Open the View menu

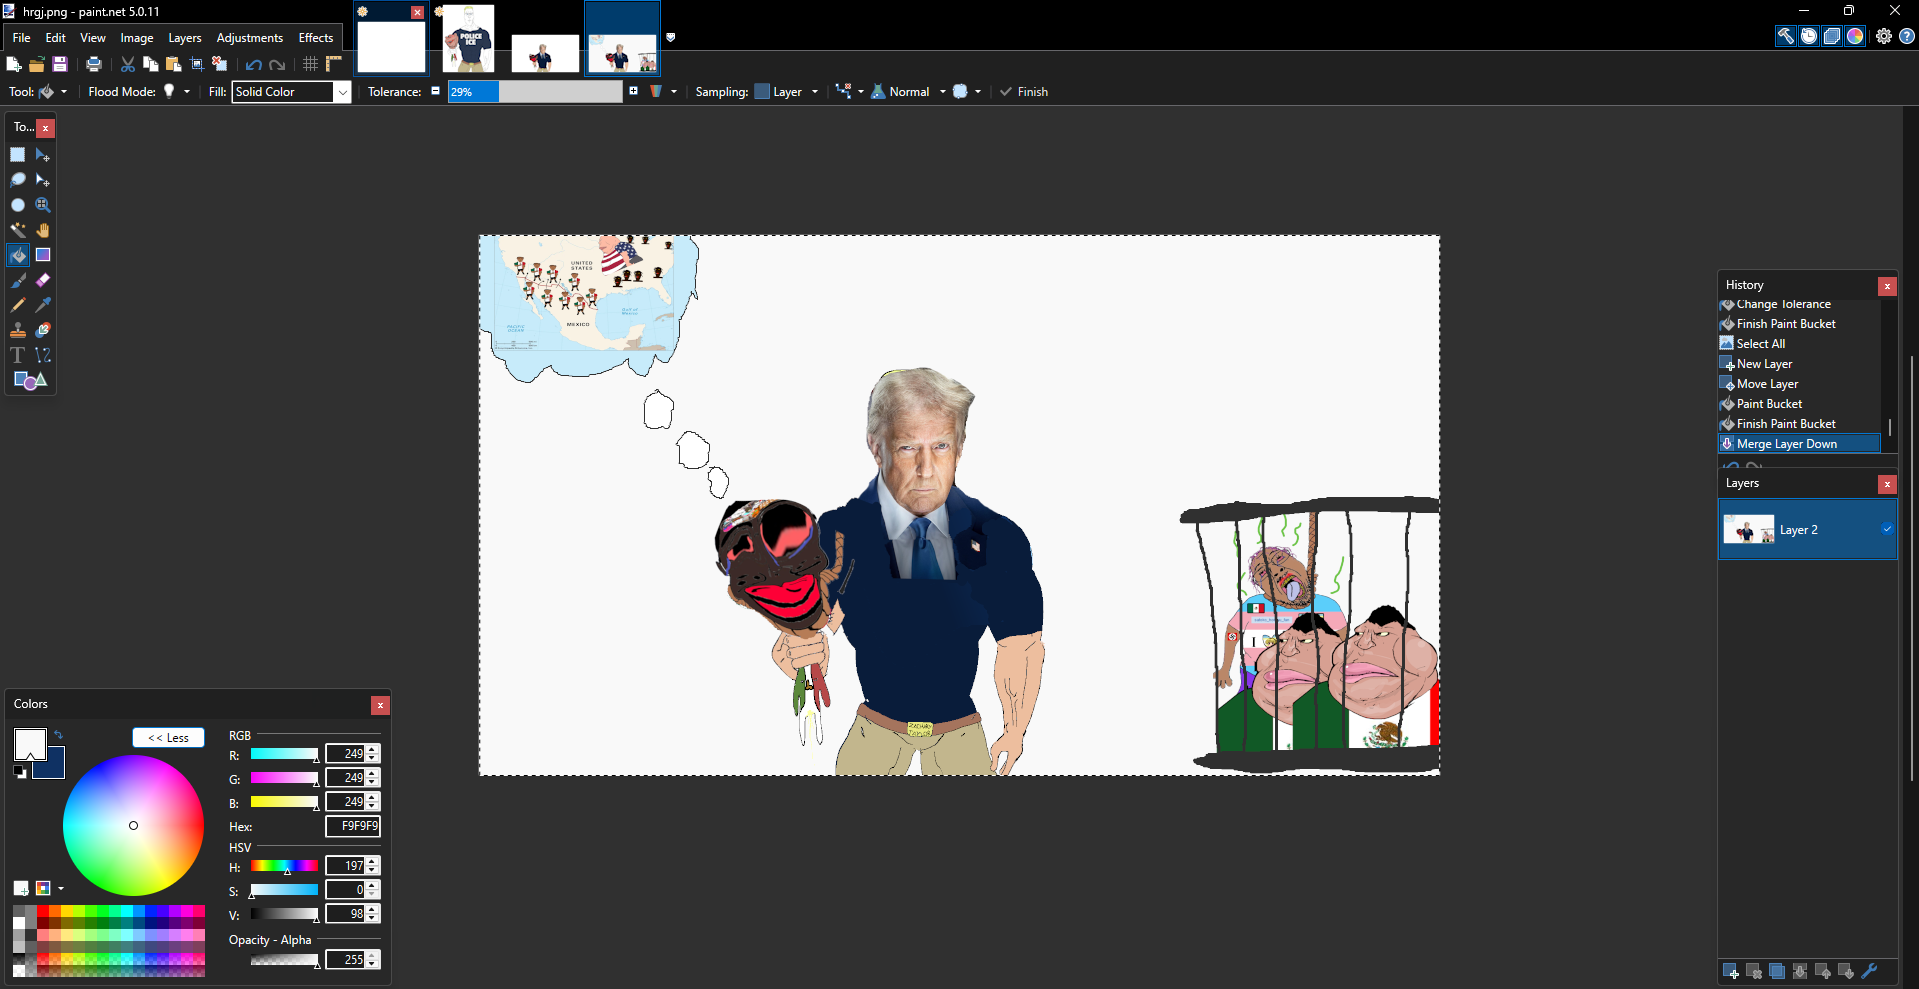[93, 38]
